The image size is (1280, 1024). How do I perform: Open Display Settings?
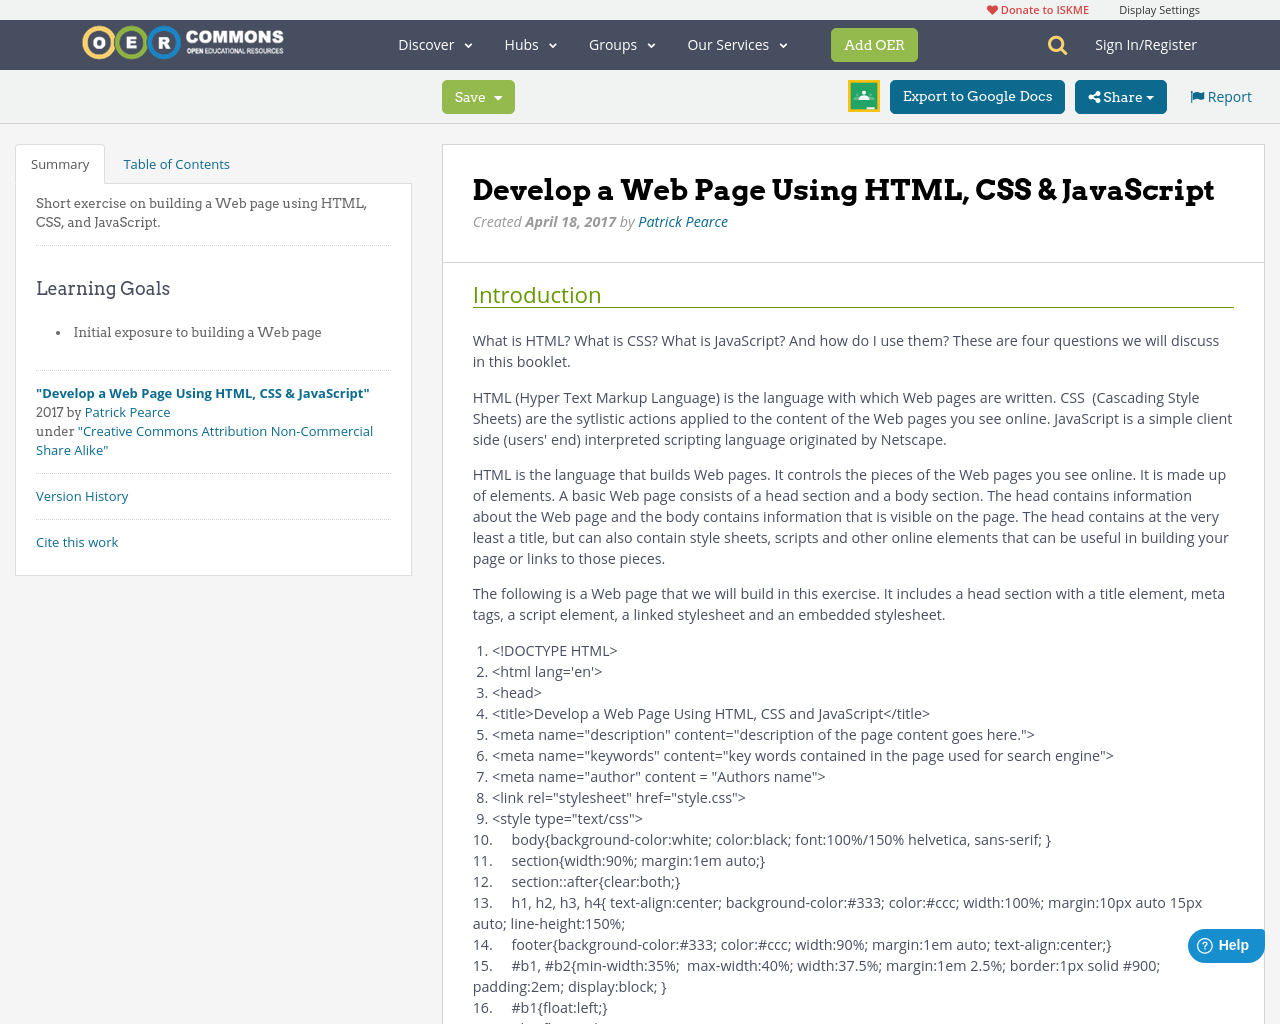click(1159, 10)
